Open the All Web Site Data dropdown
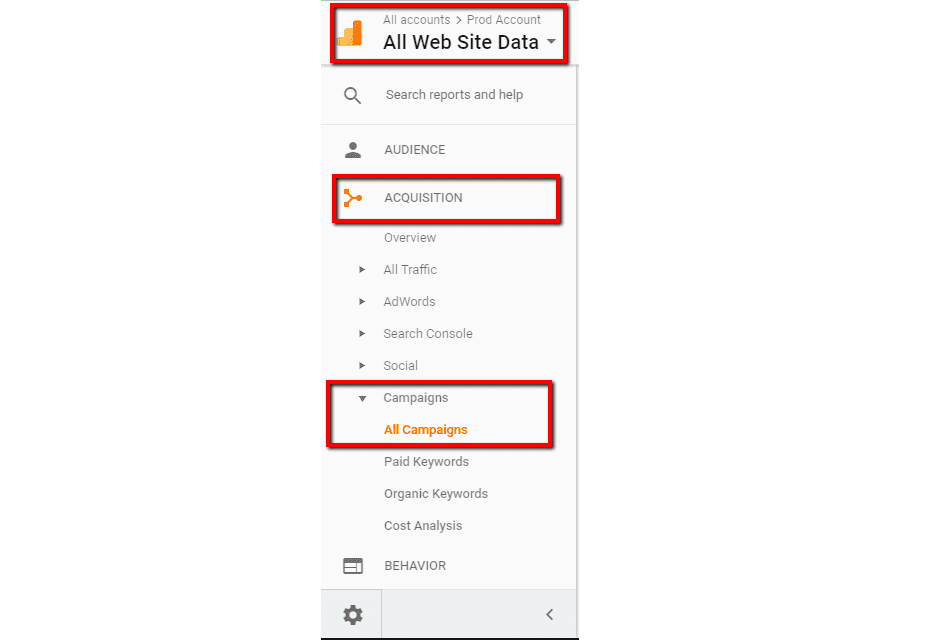 (x=551, y=43)
